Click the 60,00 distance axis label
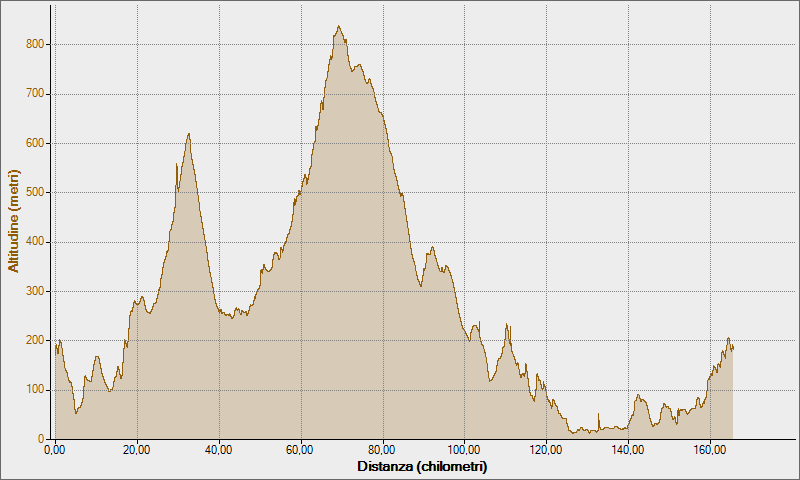The image size is (800, 480). pyautogui.click(x=300, y=450)
